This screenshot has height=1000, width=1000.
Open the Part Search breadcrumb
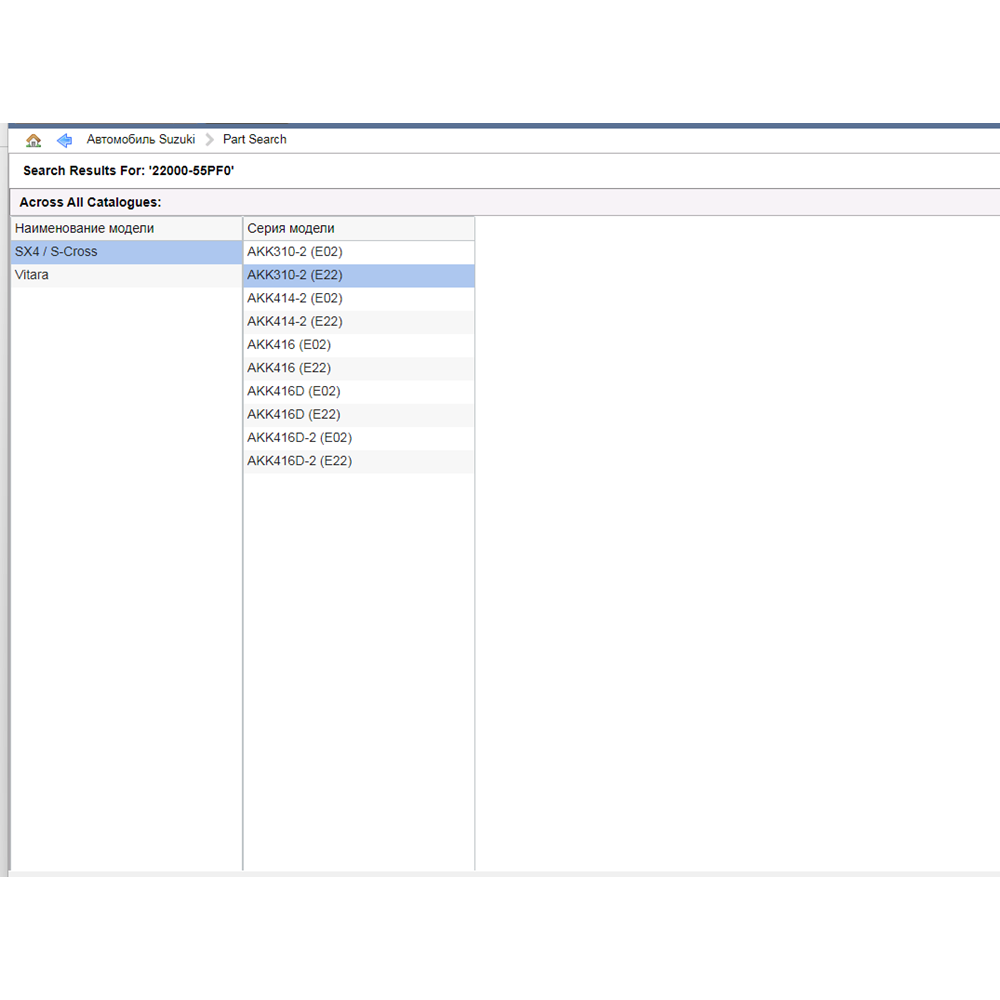coord(254,139)
